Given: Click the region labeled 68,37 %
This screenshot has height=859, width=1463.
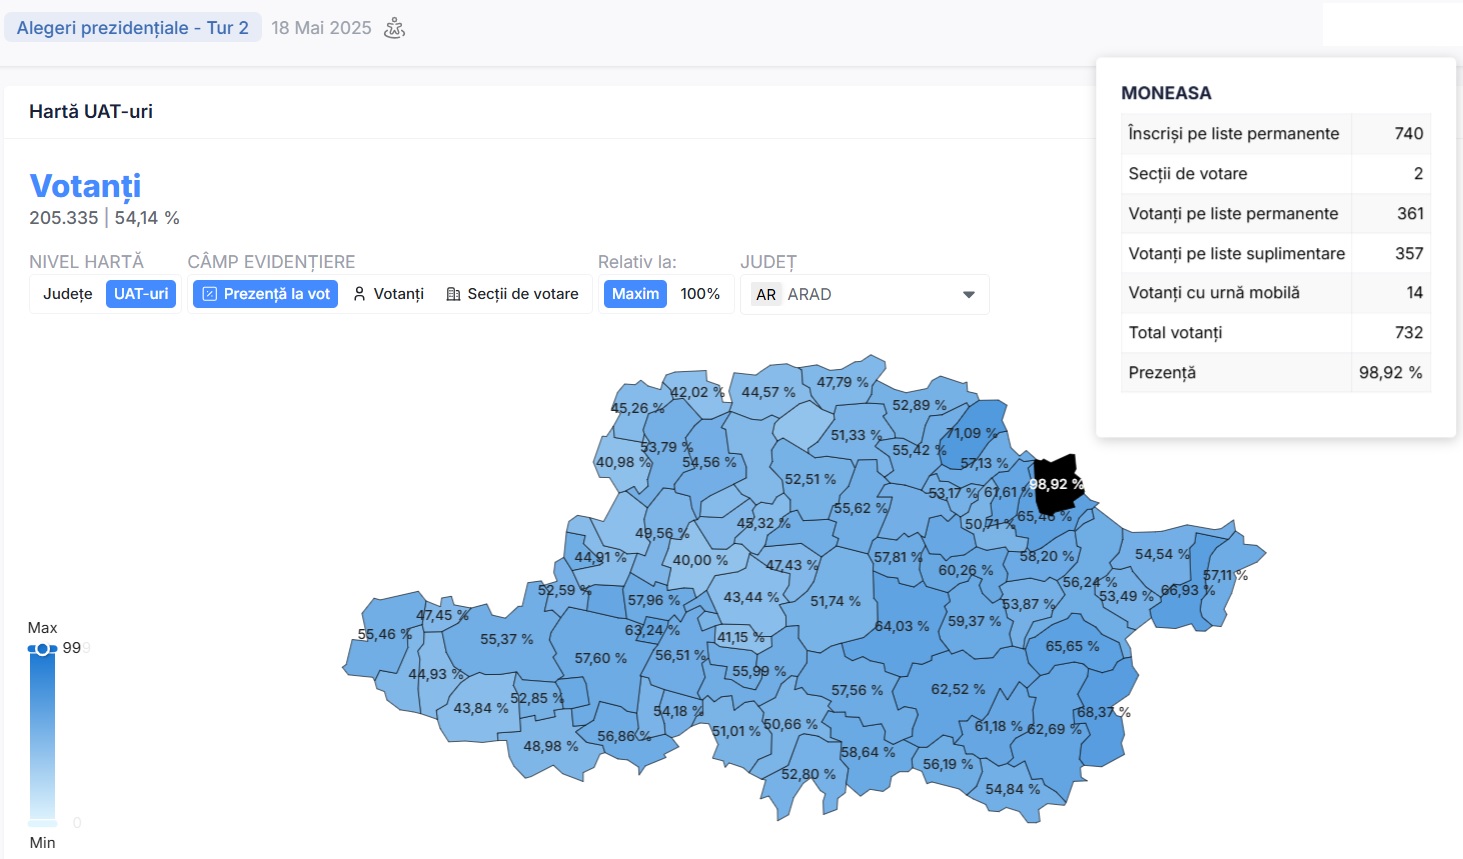Looking at the screenshot, I should [x=1104, y=712].
